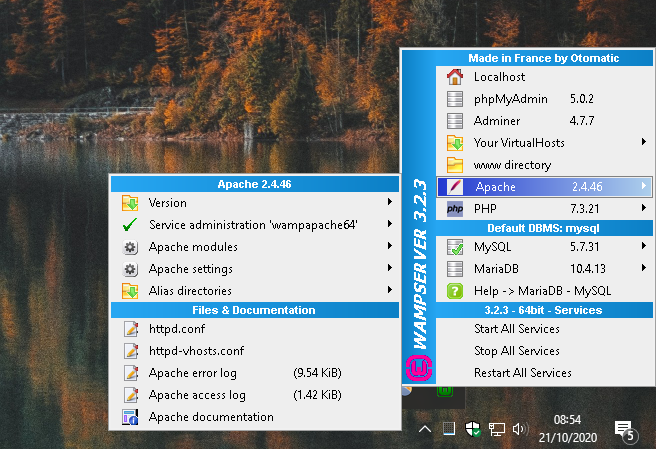This screenshot has height=449, width=656.
Task: Open the Apache modules menu entry
Action: [254, 247]
